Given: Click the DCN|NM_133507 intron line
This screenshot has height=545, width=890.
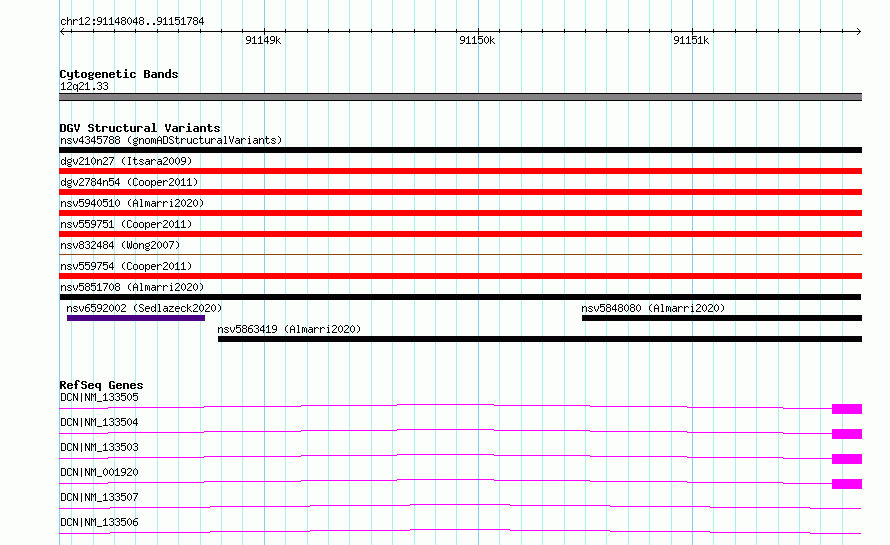Looking at the screenshot, I should [460, 505].
